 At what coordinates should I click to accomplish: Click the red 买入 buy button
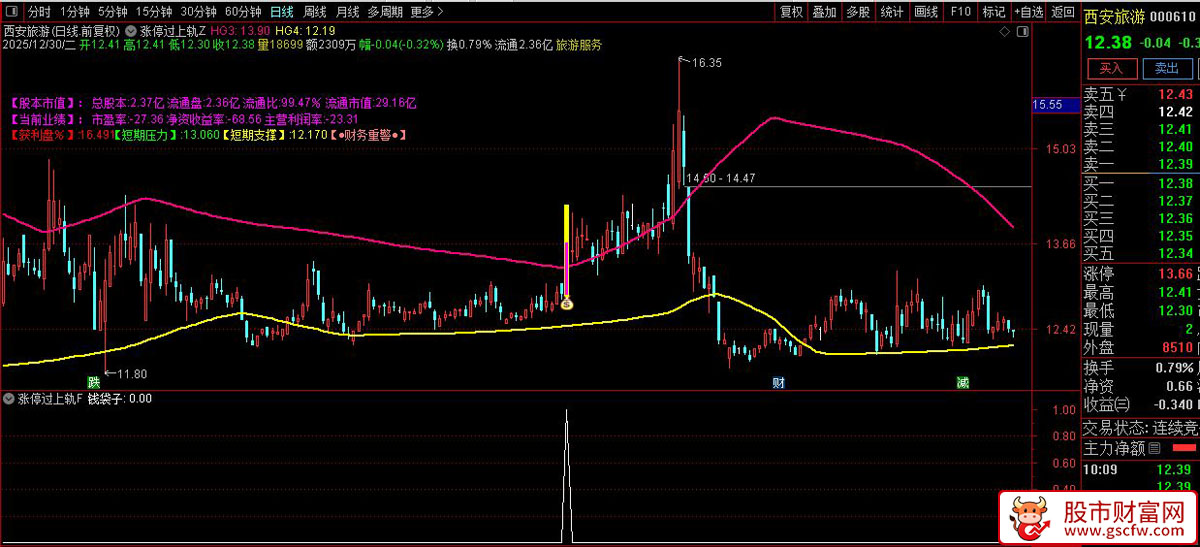[1112, 68]
